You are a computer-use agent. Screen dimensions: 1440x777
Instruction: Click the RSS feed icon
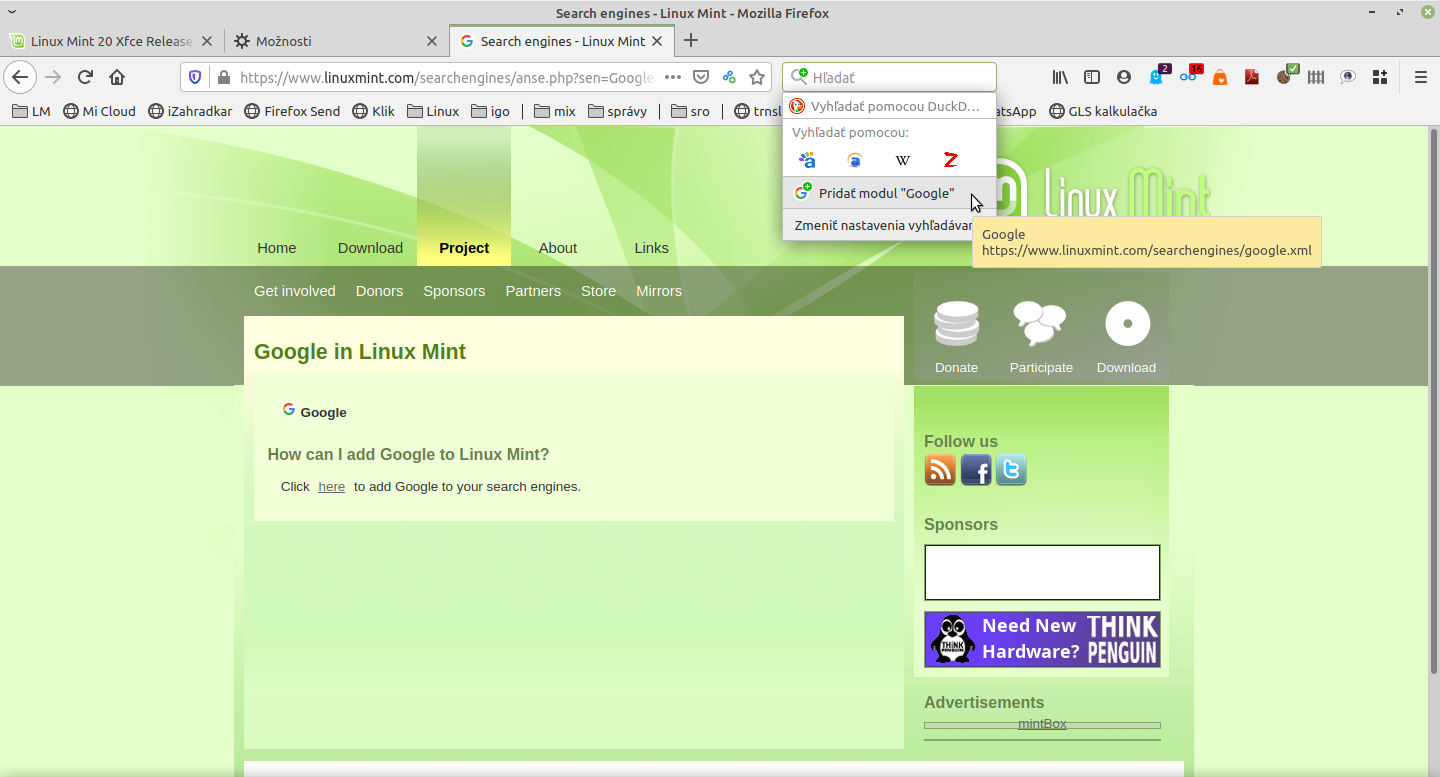pos(940,470)
